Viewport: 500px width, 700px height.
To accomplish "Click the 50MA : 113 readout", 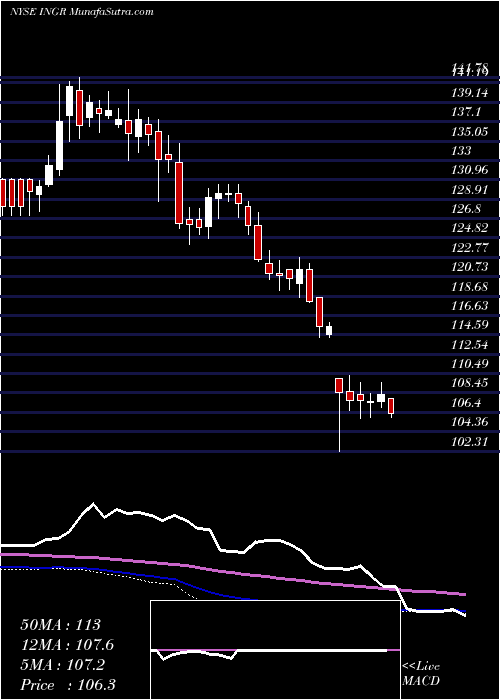I will pos(60,625).
